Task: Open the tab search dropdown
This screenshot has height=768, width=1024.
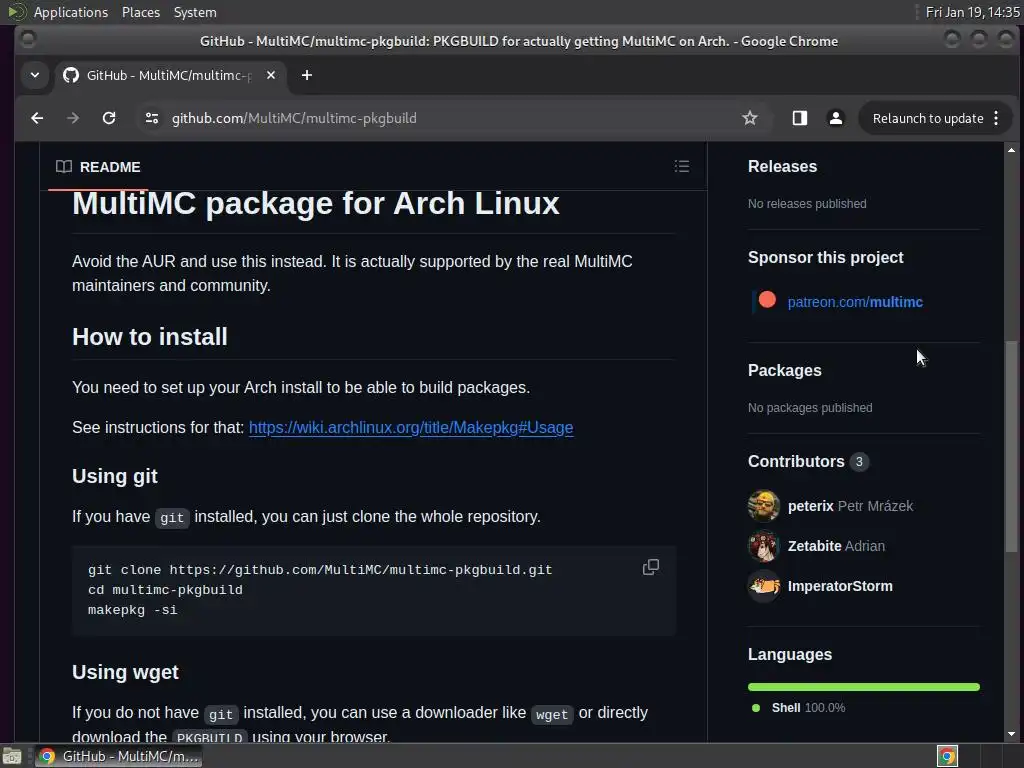Action: pyautogui.click(x=35, y=75)
